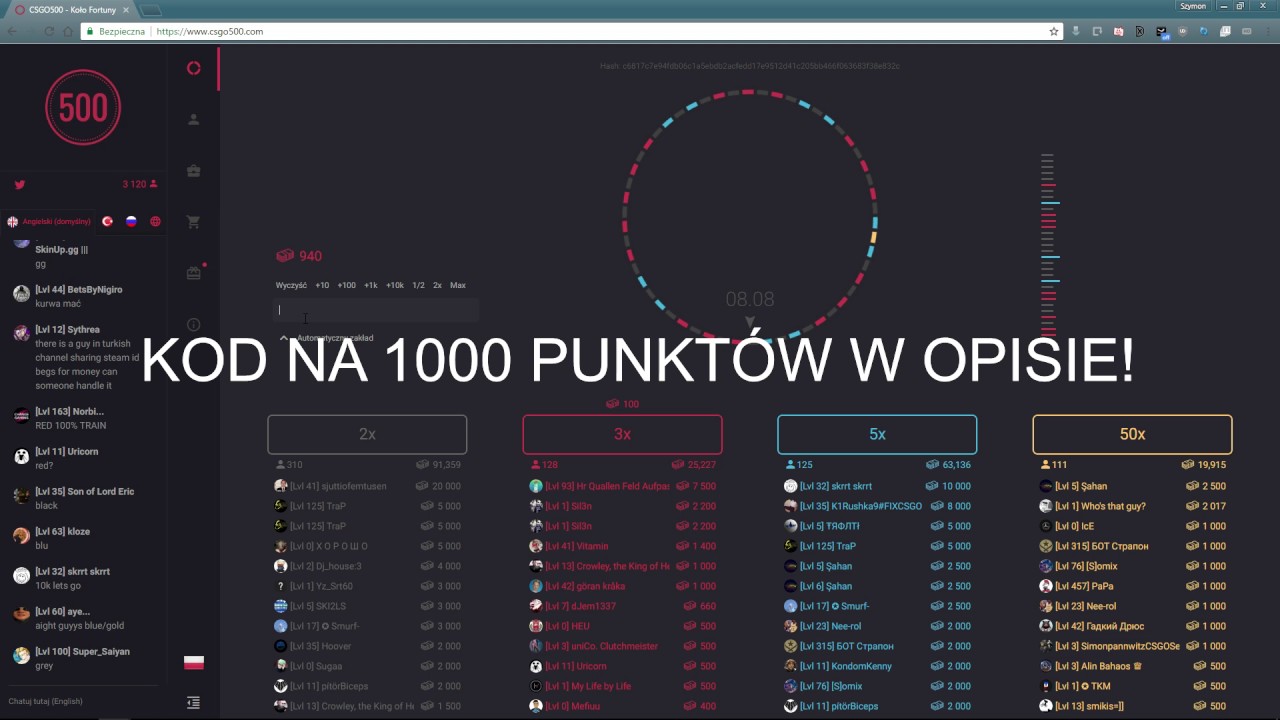Click the Szymon Chrome profile button
The height and width of the screenshot is (720, 1280).
tap(1193, 6)
